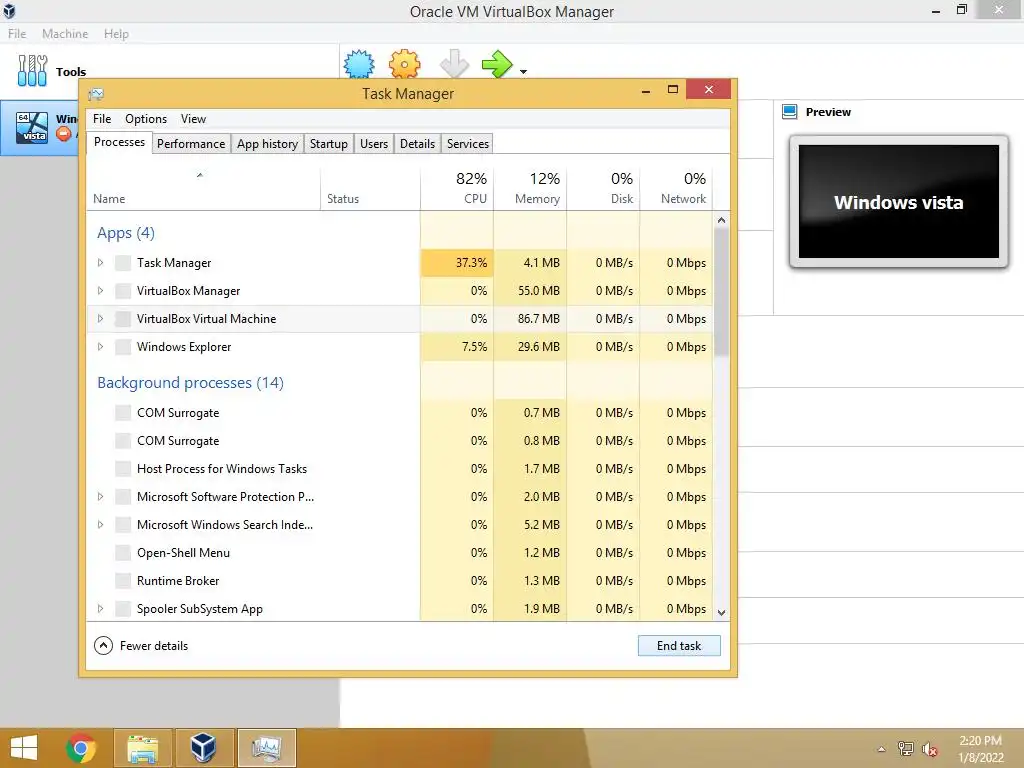This screenshot has width=1024, height=768.
Task: Click the End task button
Action: tap(679, 646)
